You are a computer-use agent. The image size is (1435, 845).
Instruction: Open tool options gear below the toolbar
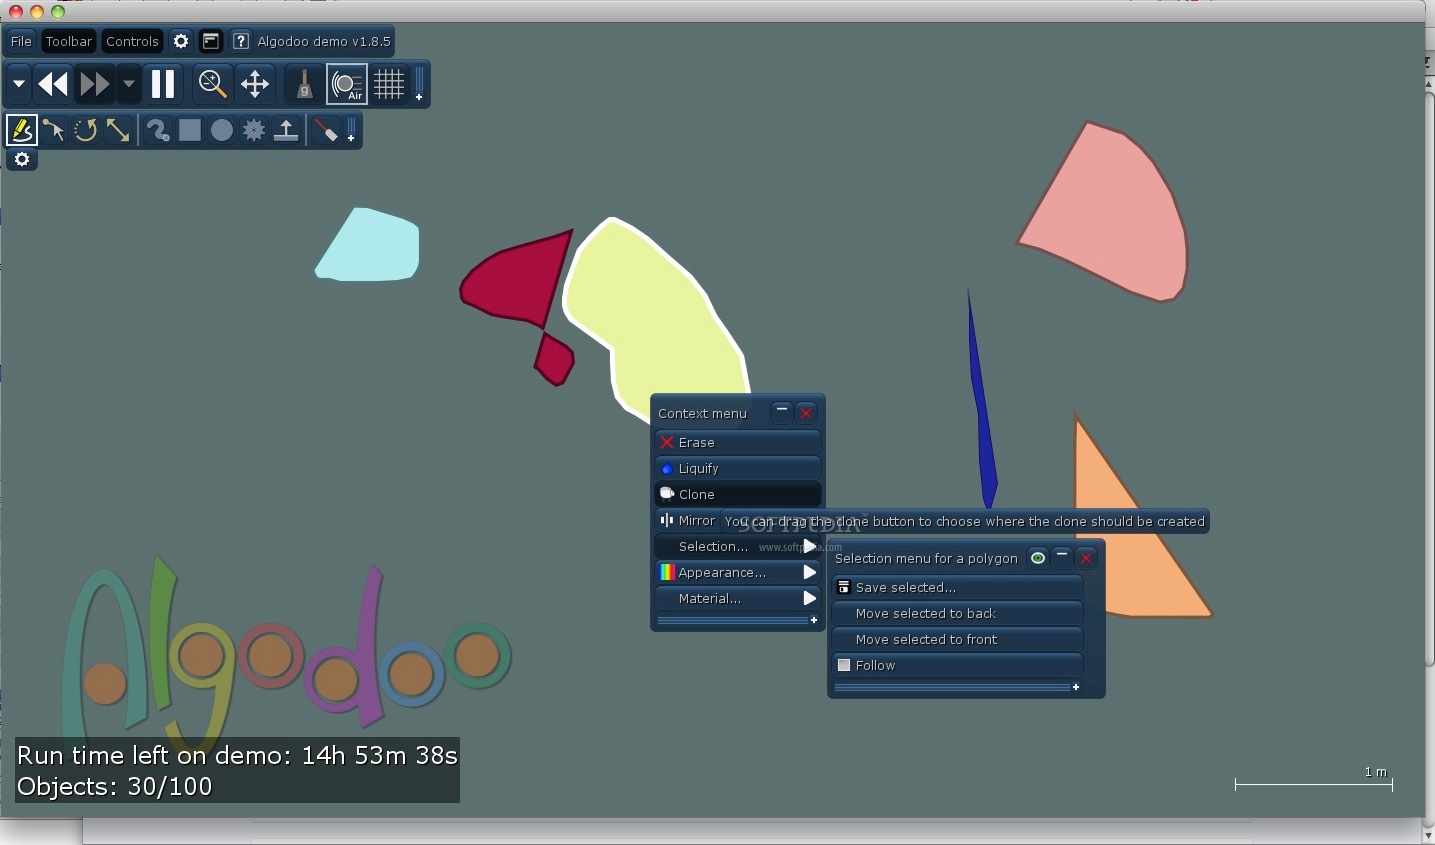(22, 160)
